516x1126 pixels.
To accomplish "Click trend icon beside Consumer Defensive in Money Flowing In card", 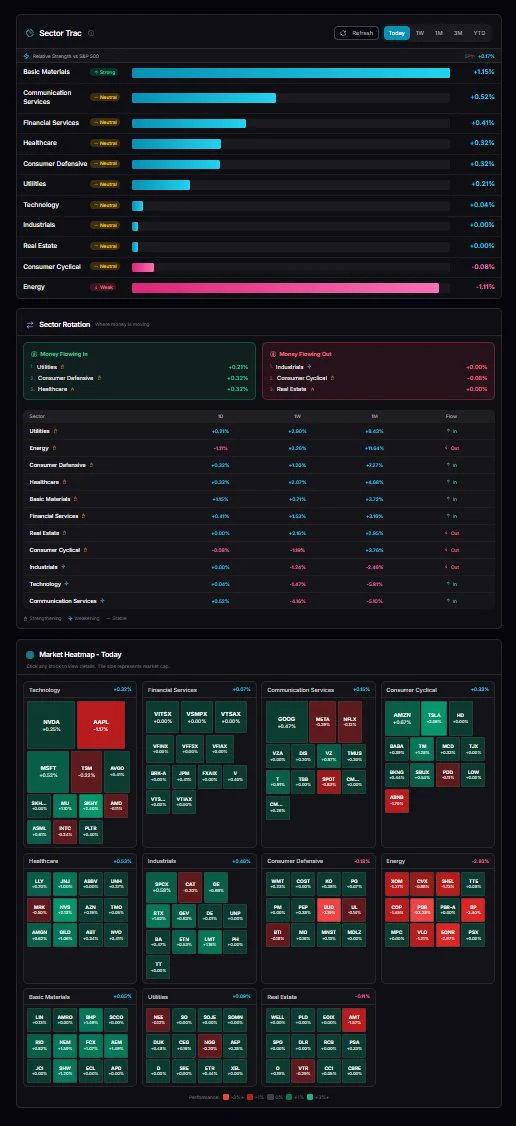I will [x=99, y=378].
